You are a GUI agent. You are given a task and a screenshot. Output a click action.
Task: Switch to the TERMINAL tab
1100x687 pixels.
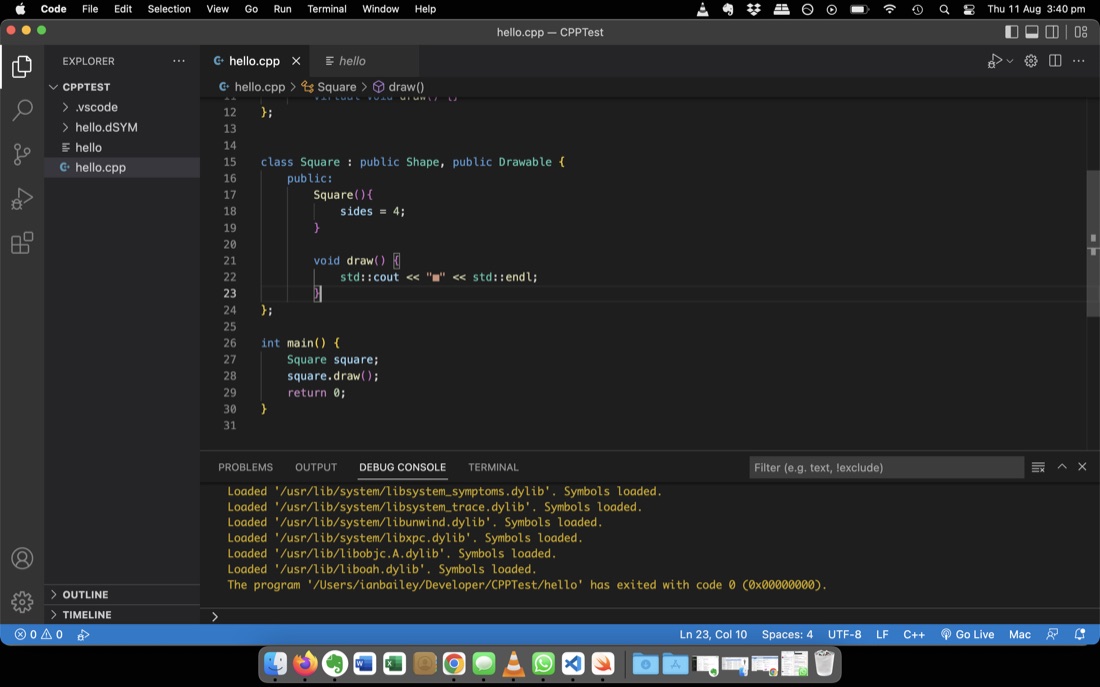[493, 467]
